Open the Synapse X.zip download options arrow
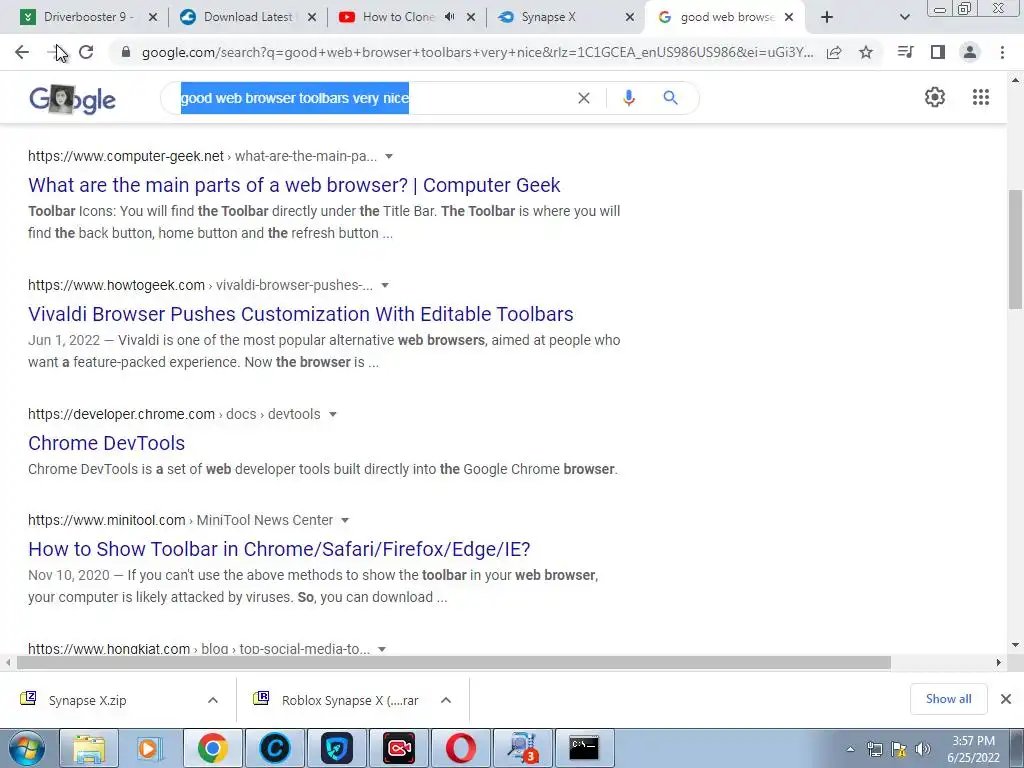Image resolution: width=1024 pixels, height=768 pixels. 212,700
